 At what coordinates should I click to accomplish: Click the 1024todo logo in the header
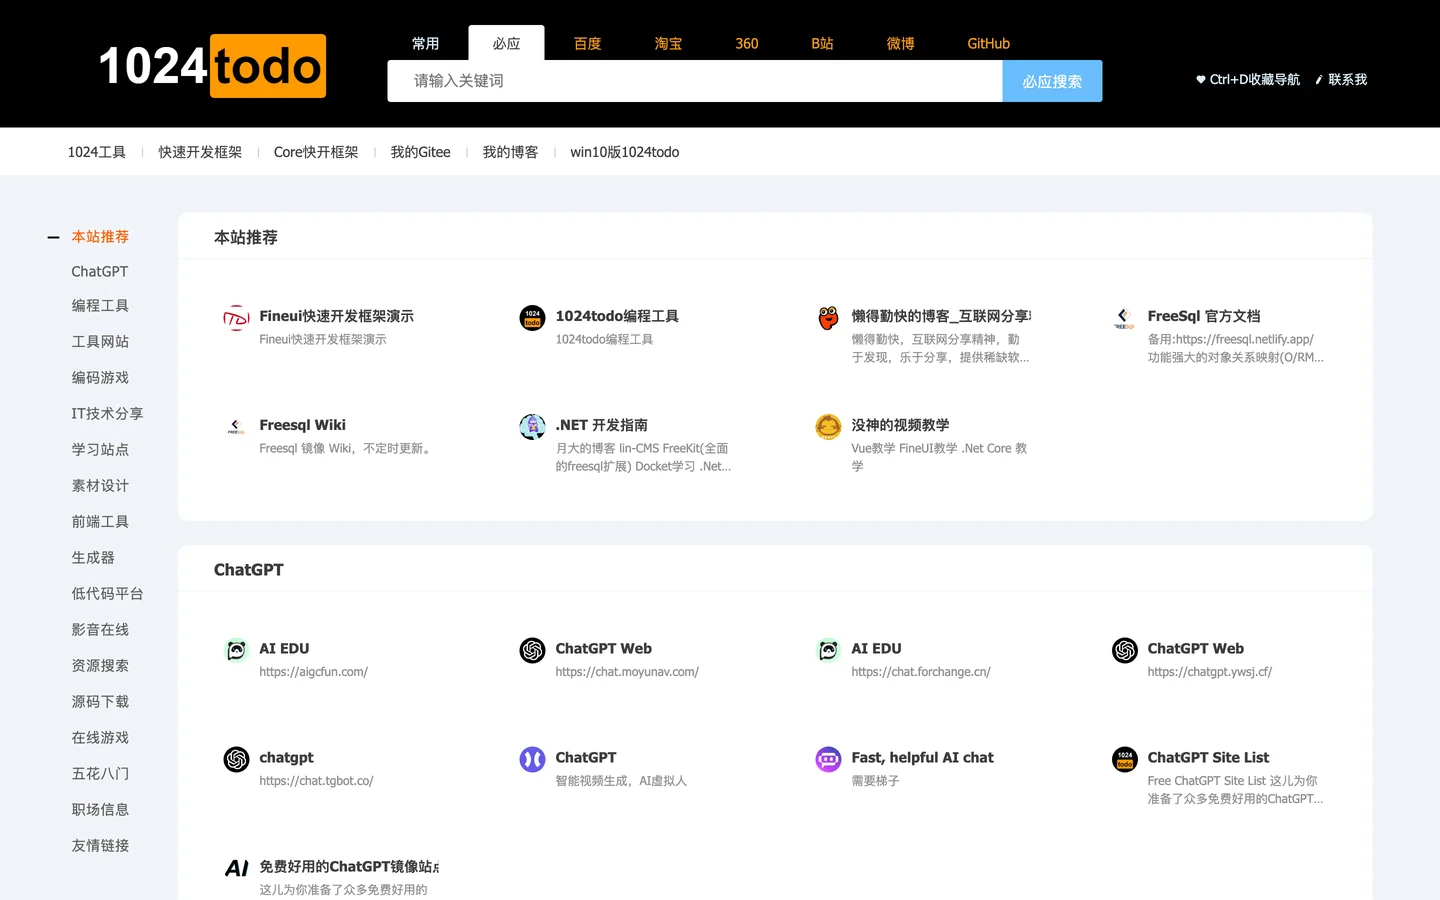(x=212, y=66)
